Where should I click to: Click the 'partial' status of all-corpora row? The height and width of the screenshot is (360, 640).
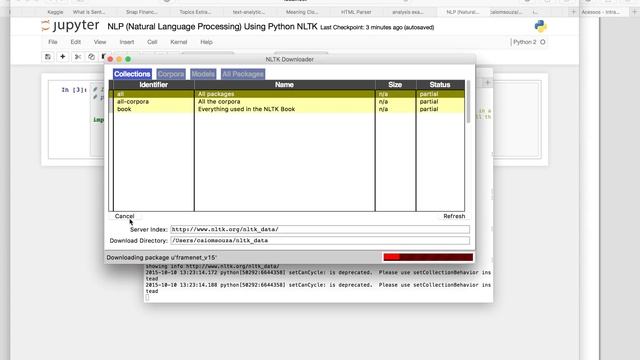(429, 102)
